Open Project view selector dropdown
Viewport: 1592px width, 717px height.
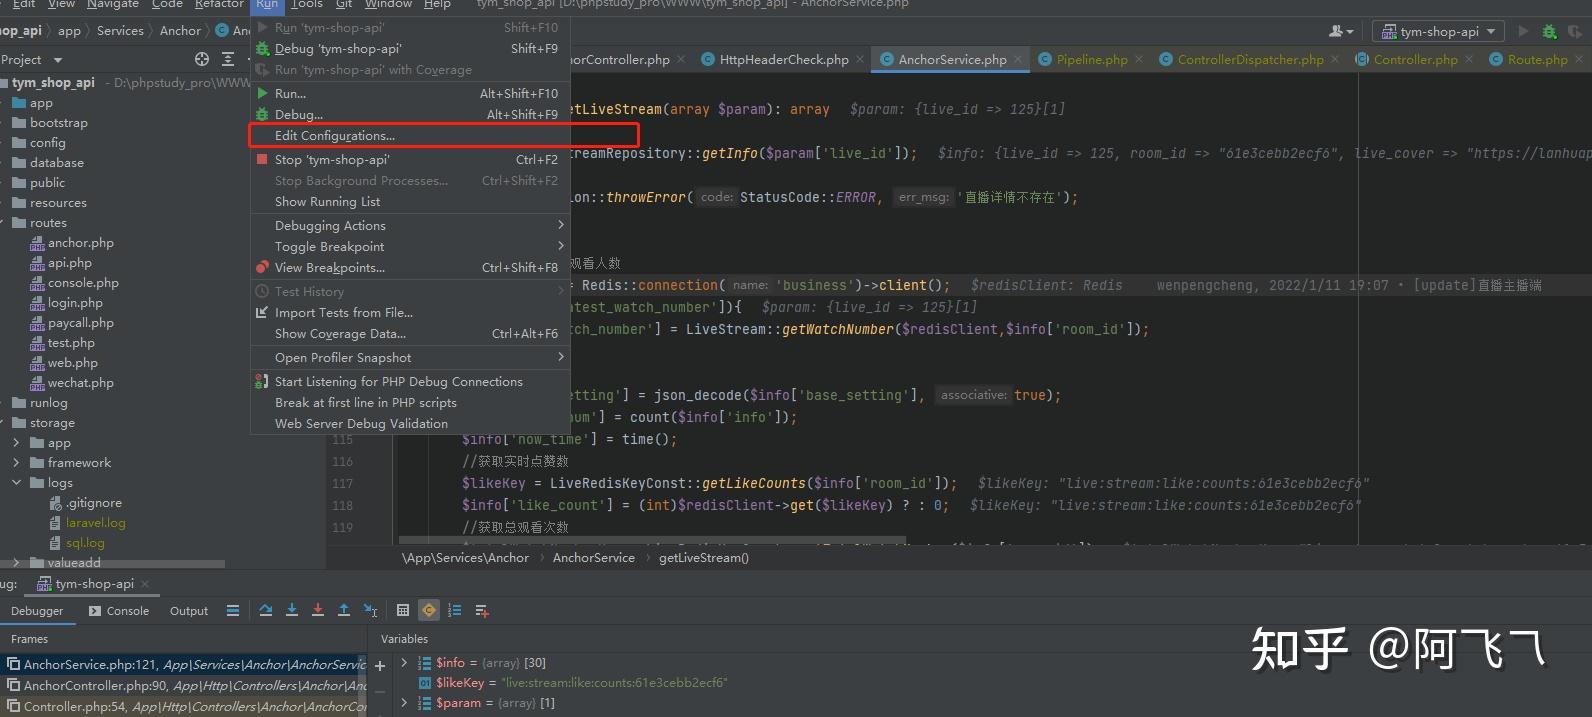[31, 59]
